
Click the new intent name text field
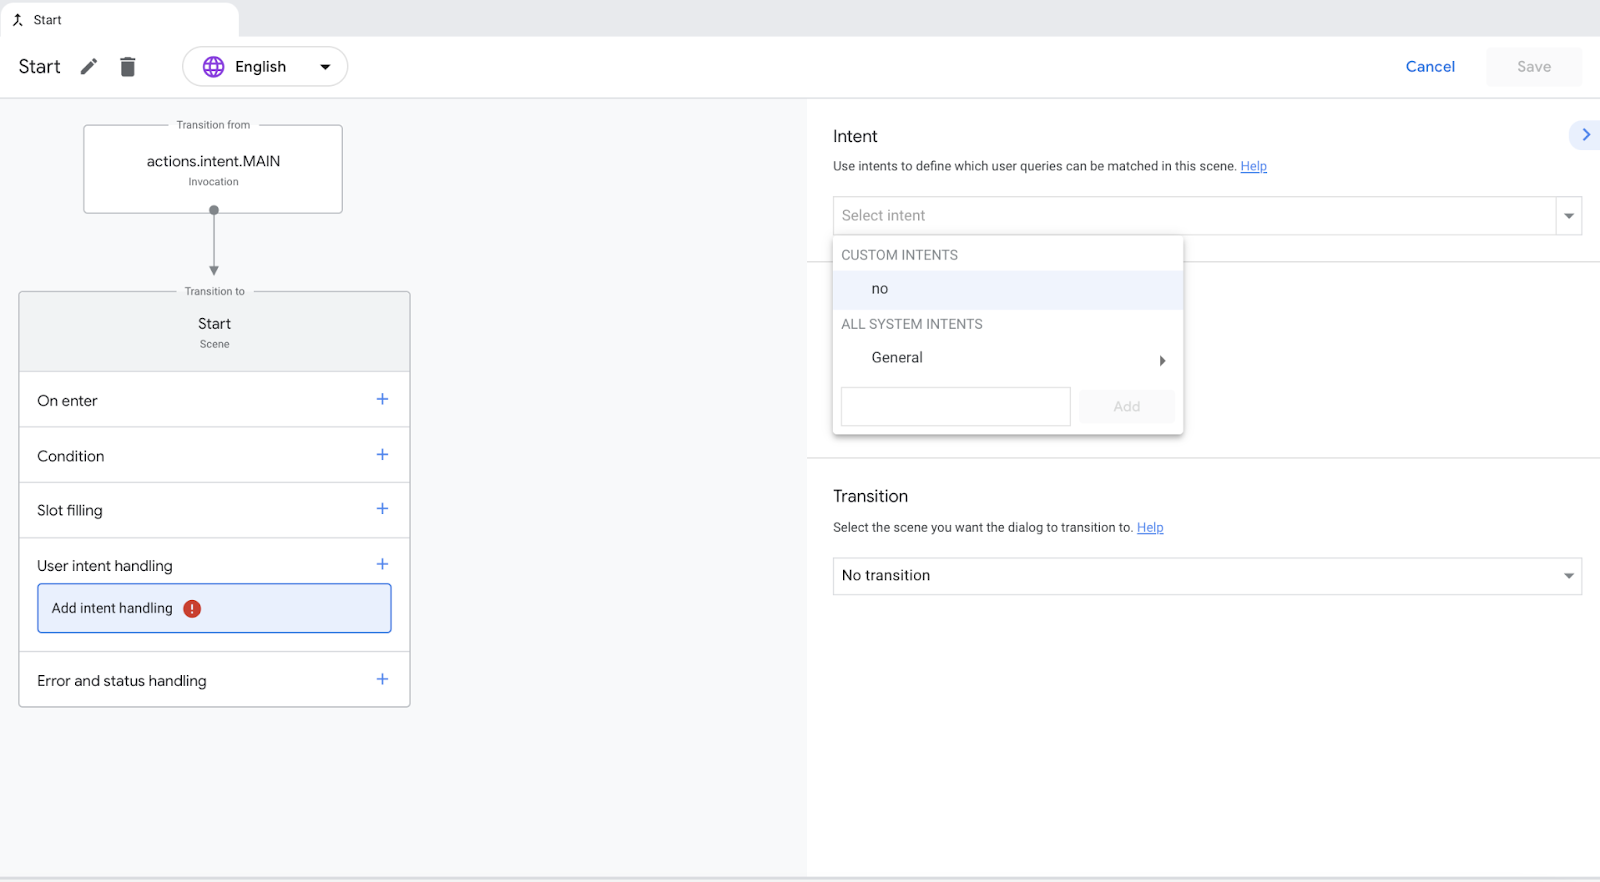[955, 407]
